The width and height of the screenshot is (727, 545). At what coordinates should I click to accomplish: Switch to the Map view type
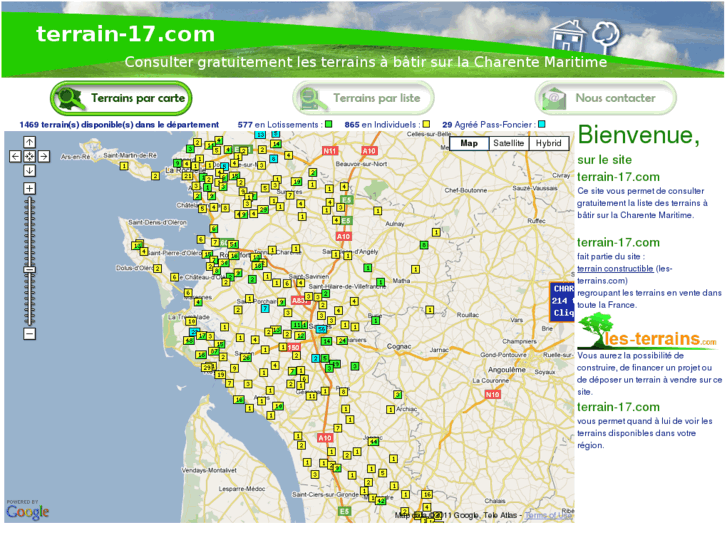469,143
